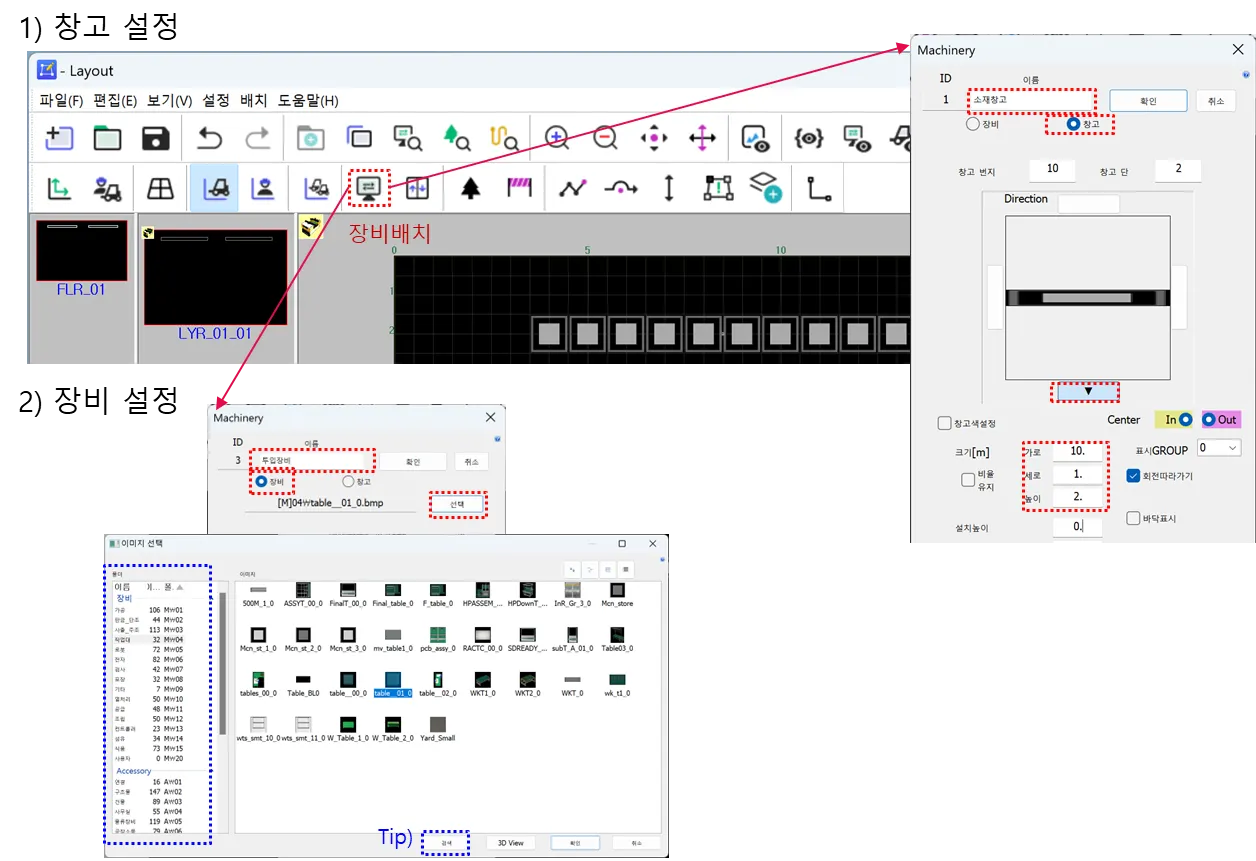Image resolution: width=1256 pixels, height=861 pixels.
Task: Click the striped barrier toolbar icon
Action: [x=520, y=188]
